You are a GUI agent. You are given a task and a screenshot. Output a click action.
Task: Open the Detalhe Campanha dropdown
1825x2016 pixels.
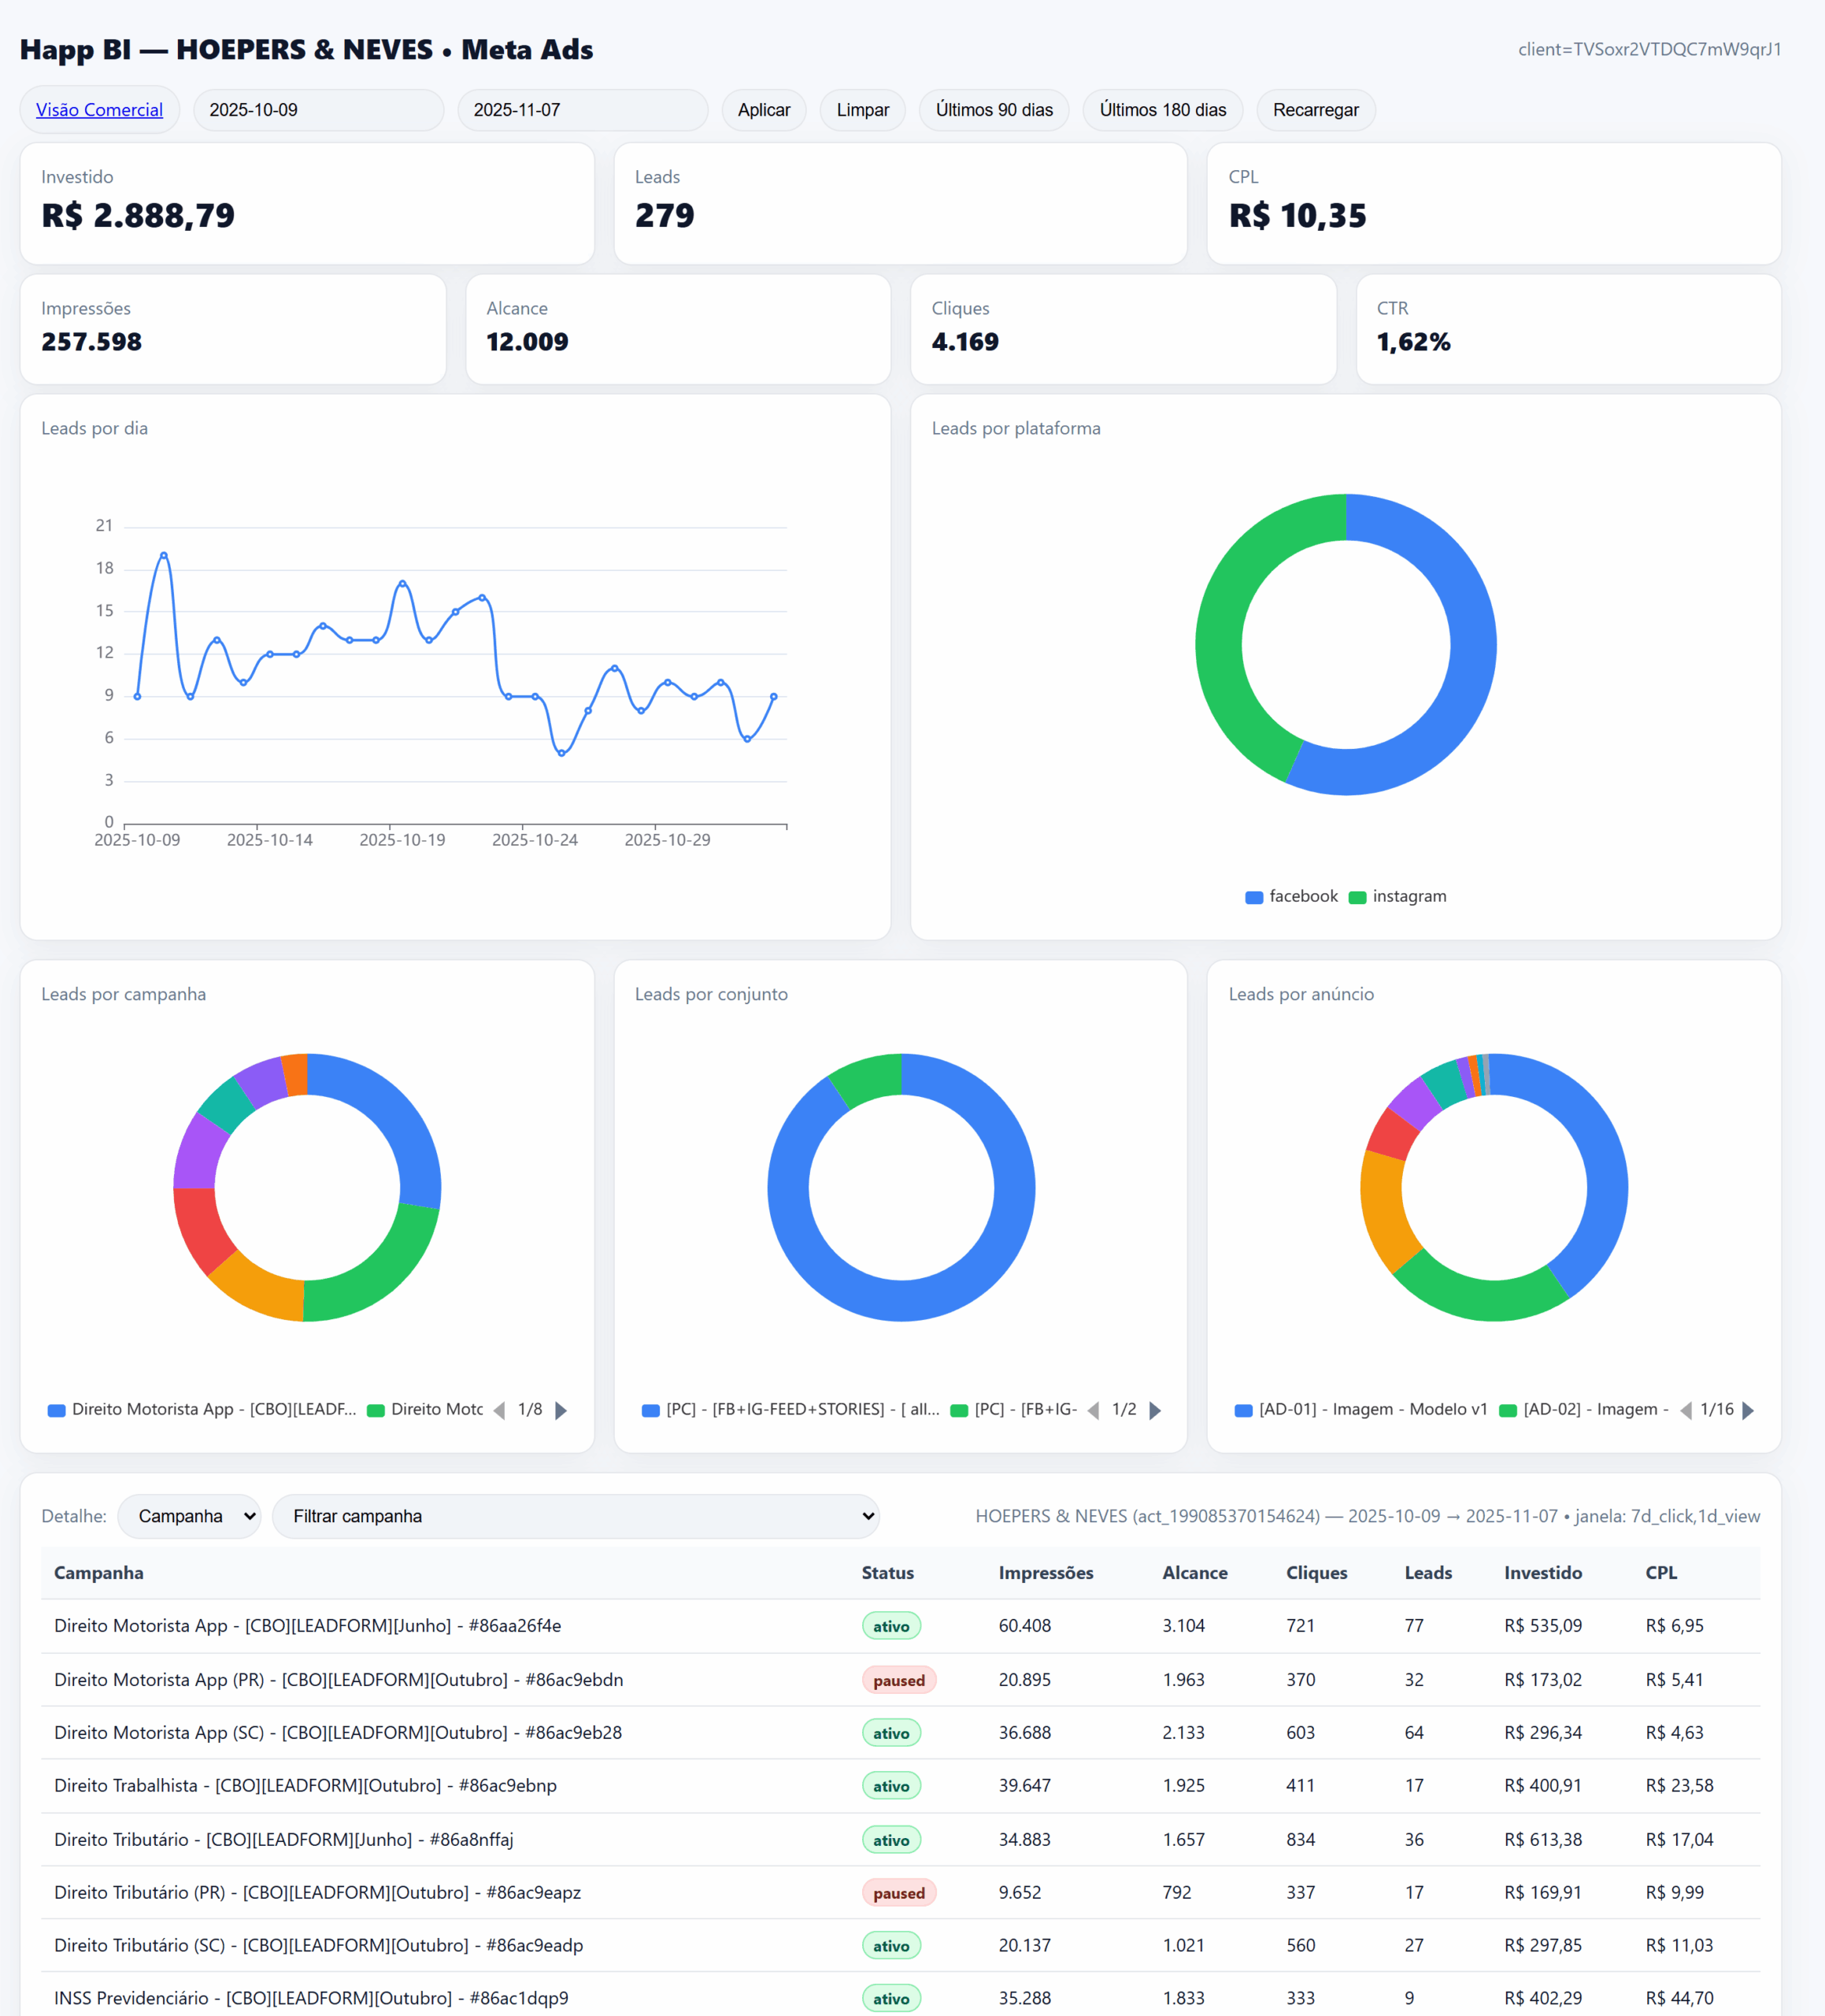[189, 1516]
